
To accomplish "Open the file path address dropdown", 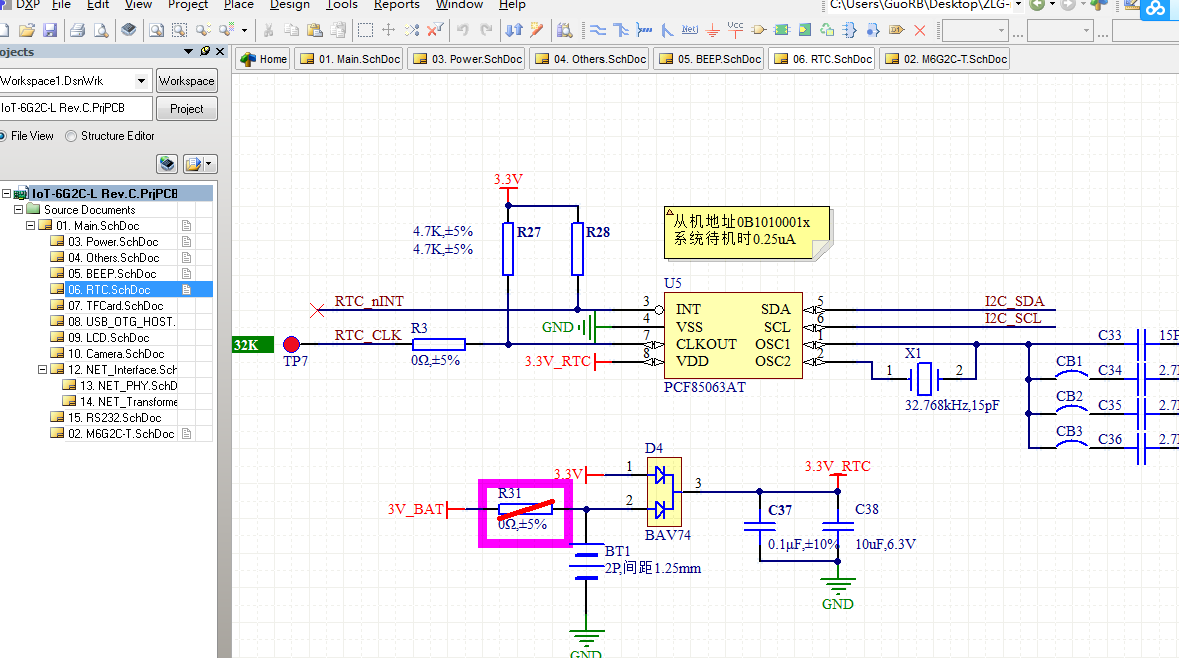I will pos(1018,5).
